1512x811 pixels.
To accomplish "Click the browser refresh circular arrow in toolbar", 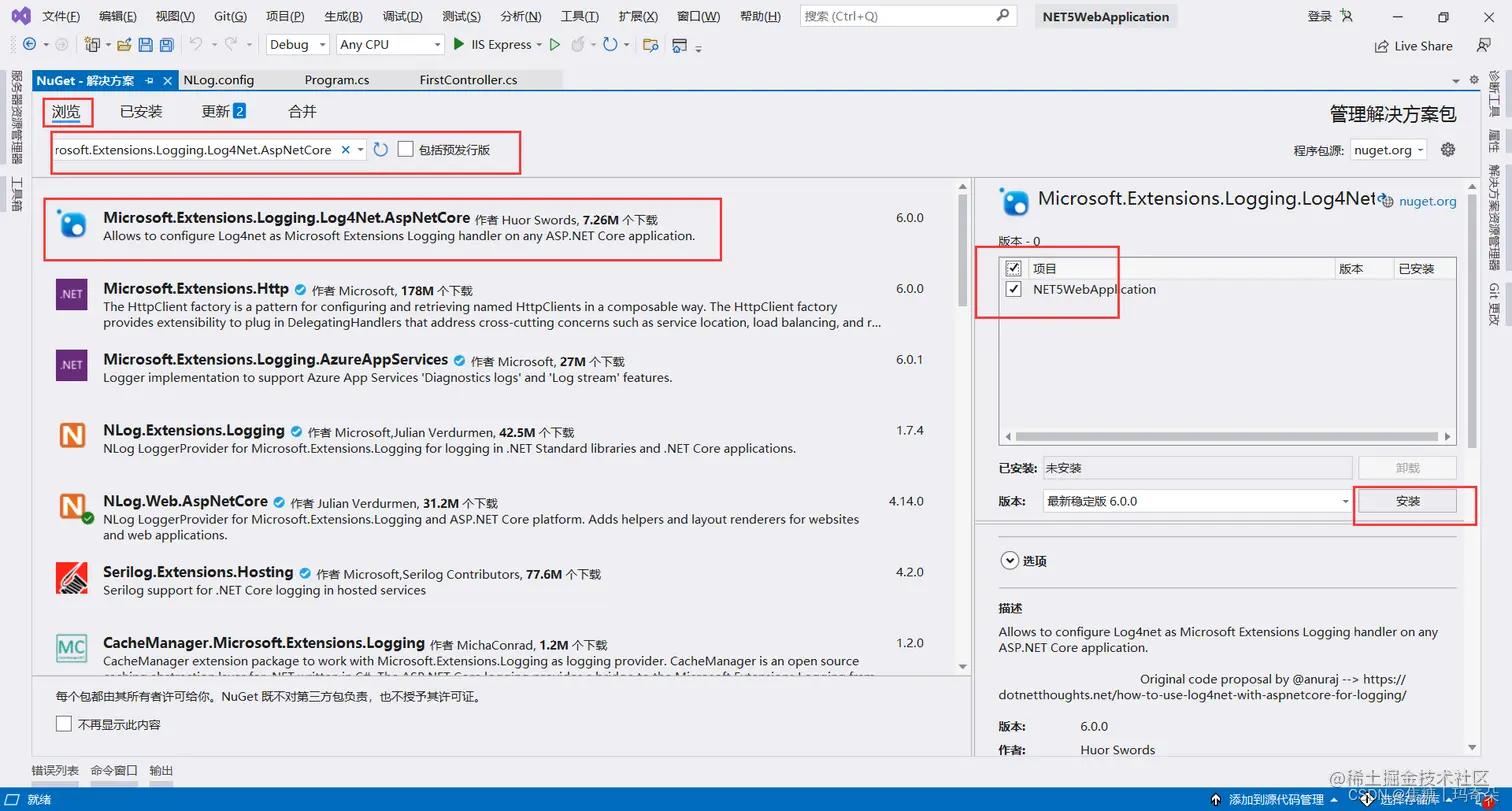I will pos(610,45).
